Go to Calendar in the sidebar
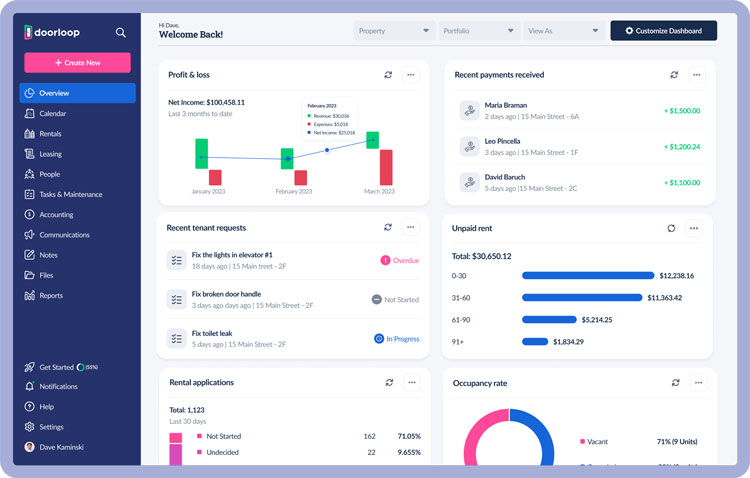This screenshot has width=750, height=478. [52, 114]
